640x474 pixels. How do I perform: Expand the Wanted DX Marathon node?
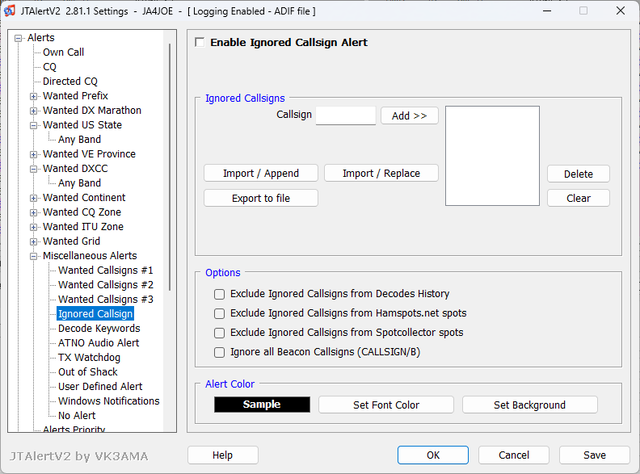(33, 111)
